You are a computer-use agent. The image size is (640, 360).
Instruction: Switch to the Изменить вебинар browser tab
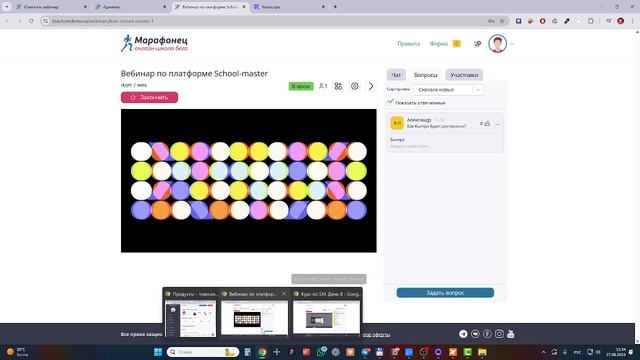[51, 7]
